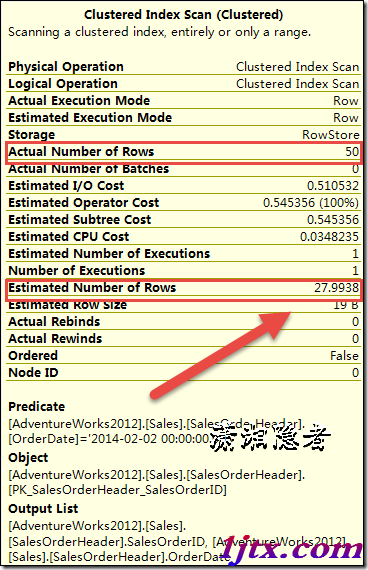368x570 pixels.
Task: Select the I/O cost value 0.510532
Action: coord(333,186)
